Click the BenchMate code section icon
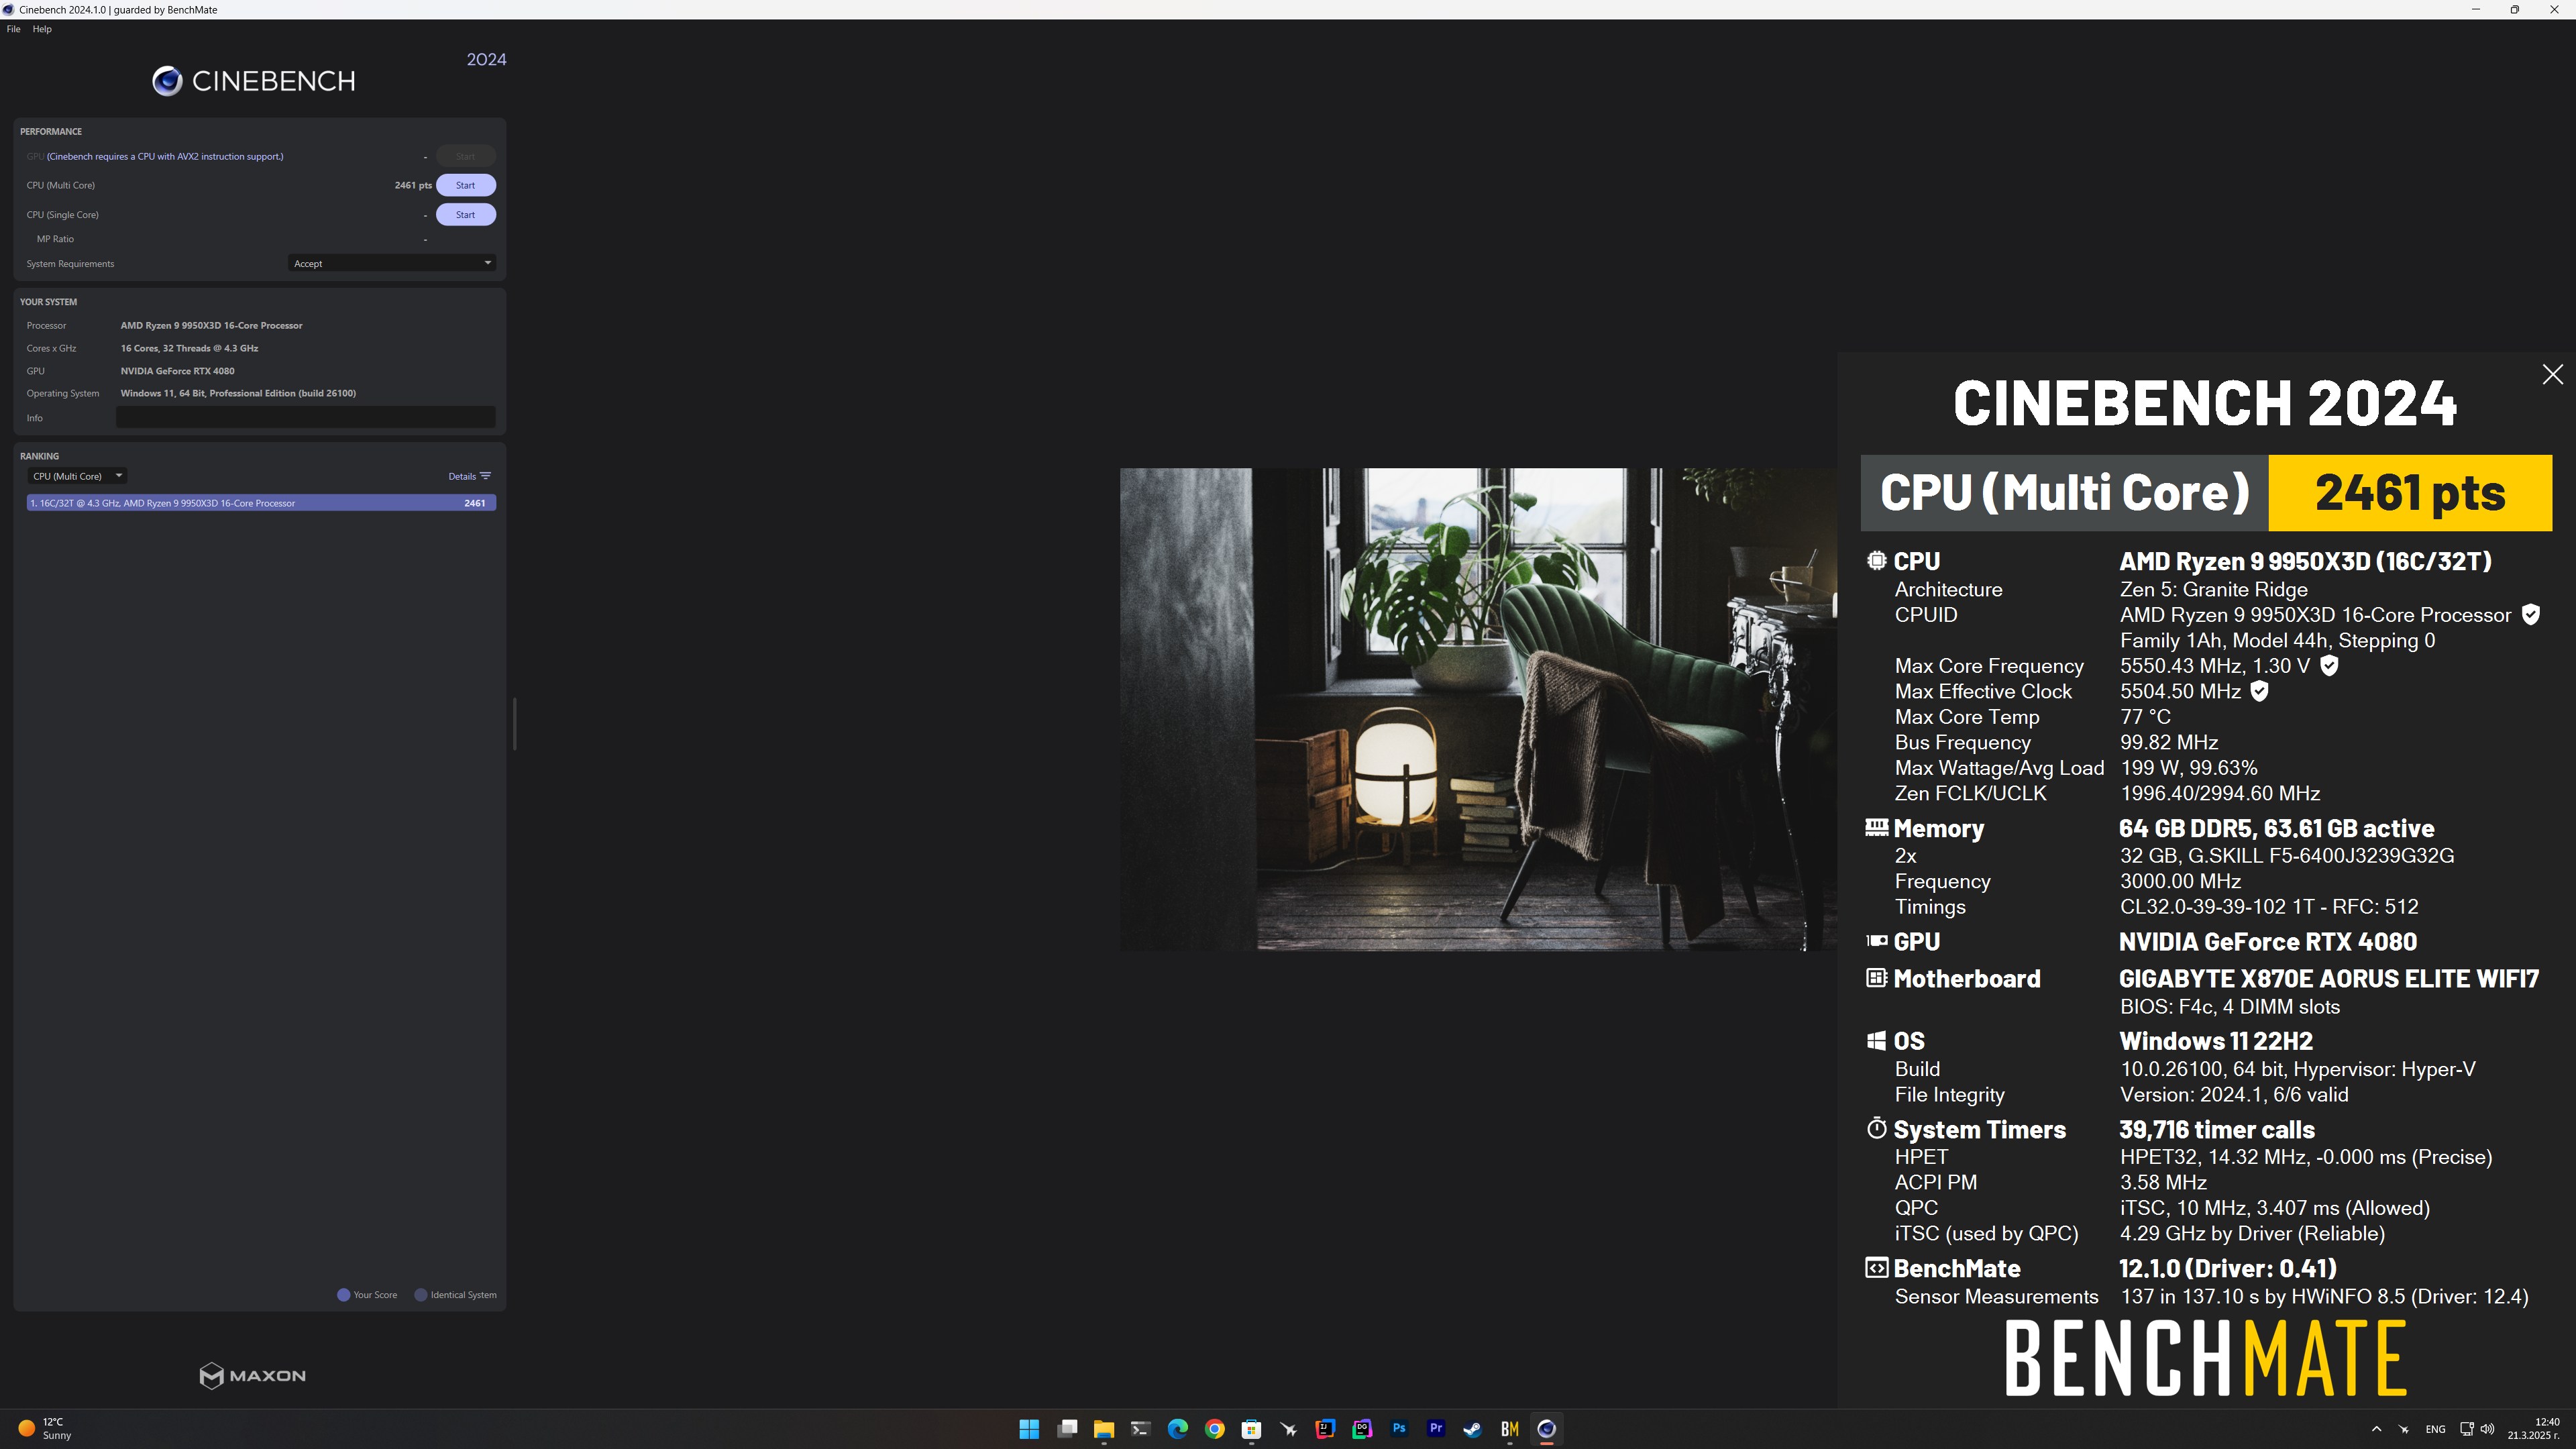 (x=1876, y=1268)
